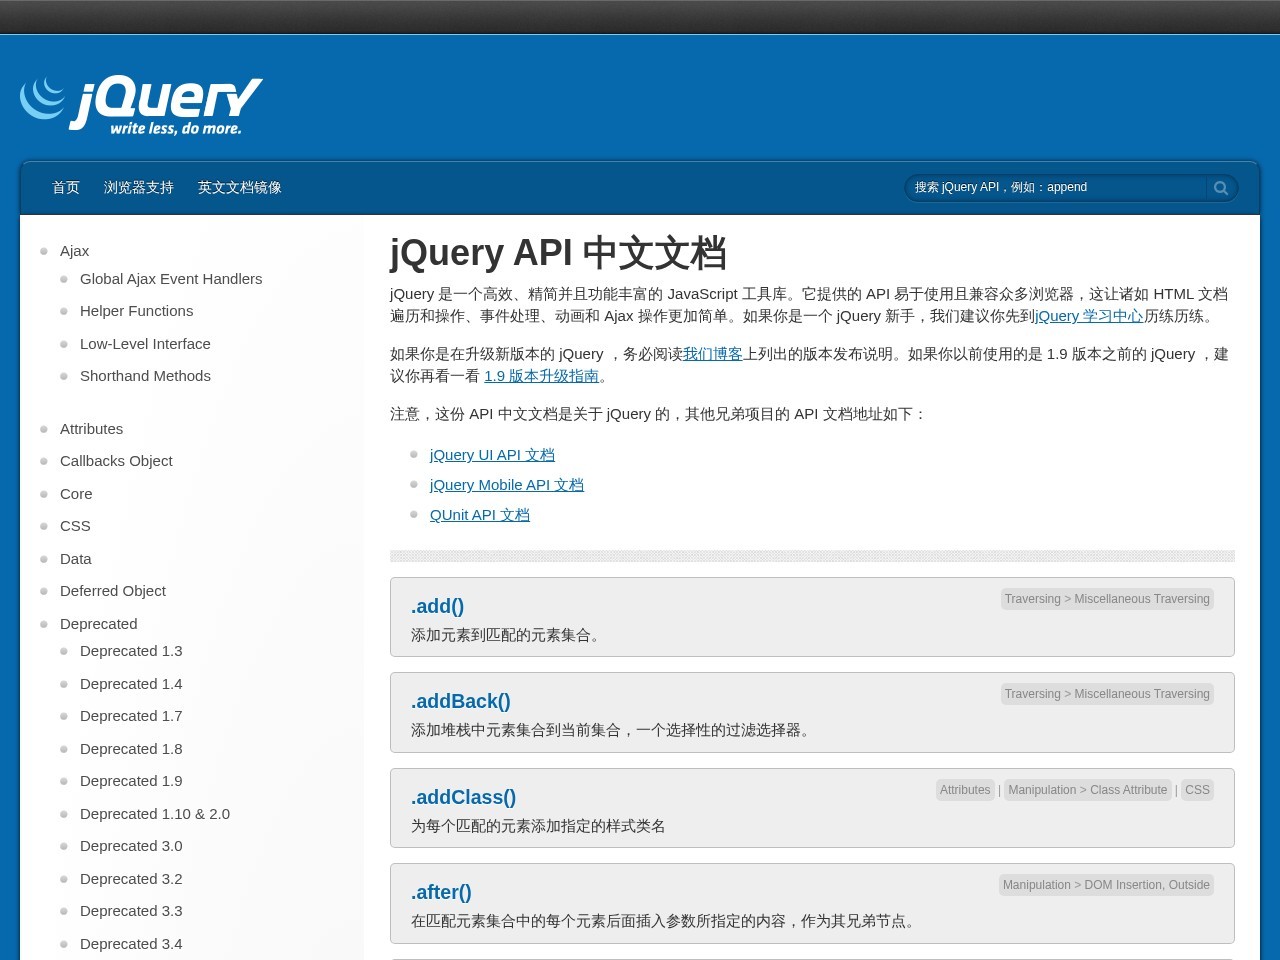Open the .after() method entry
The image size is (1280, 960).
[x=441, y=892]
